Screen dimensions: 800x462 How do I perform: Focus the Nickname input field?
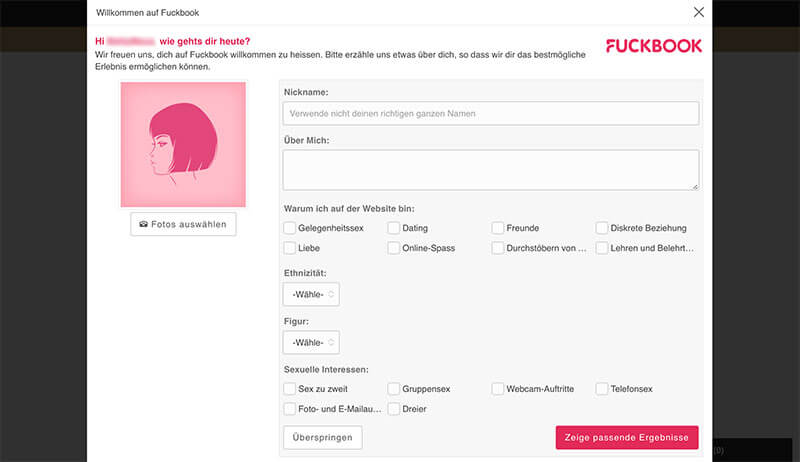(x=490, y=113)
